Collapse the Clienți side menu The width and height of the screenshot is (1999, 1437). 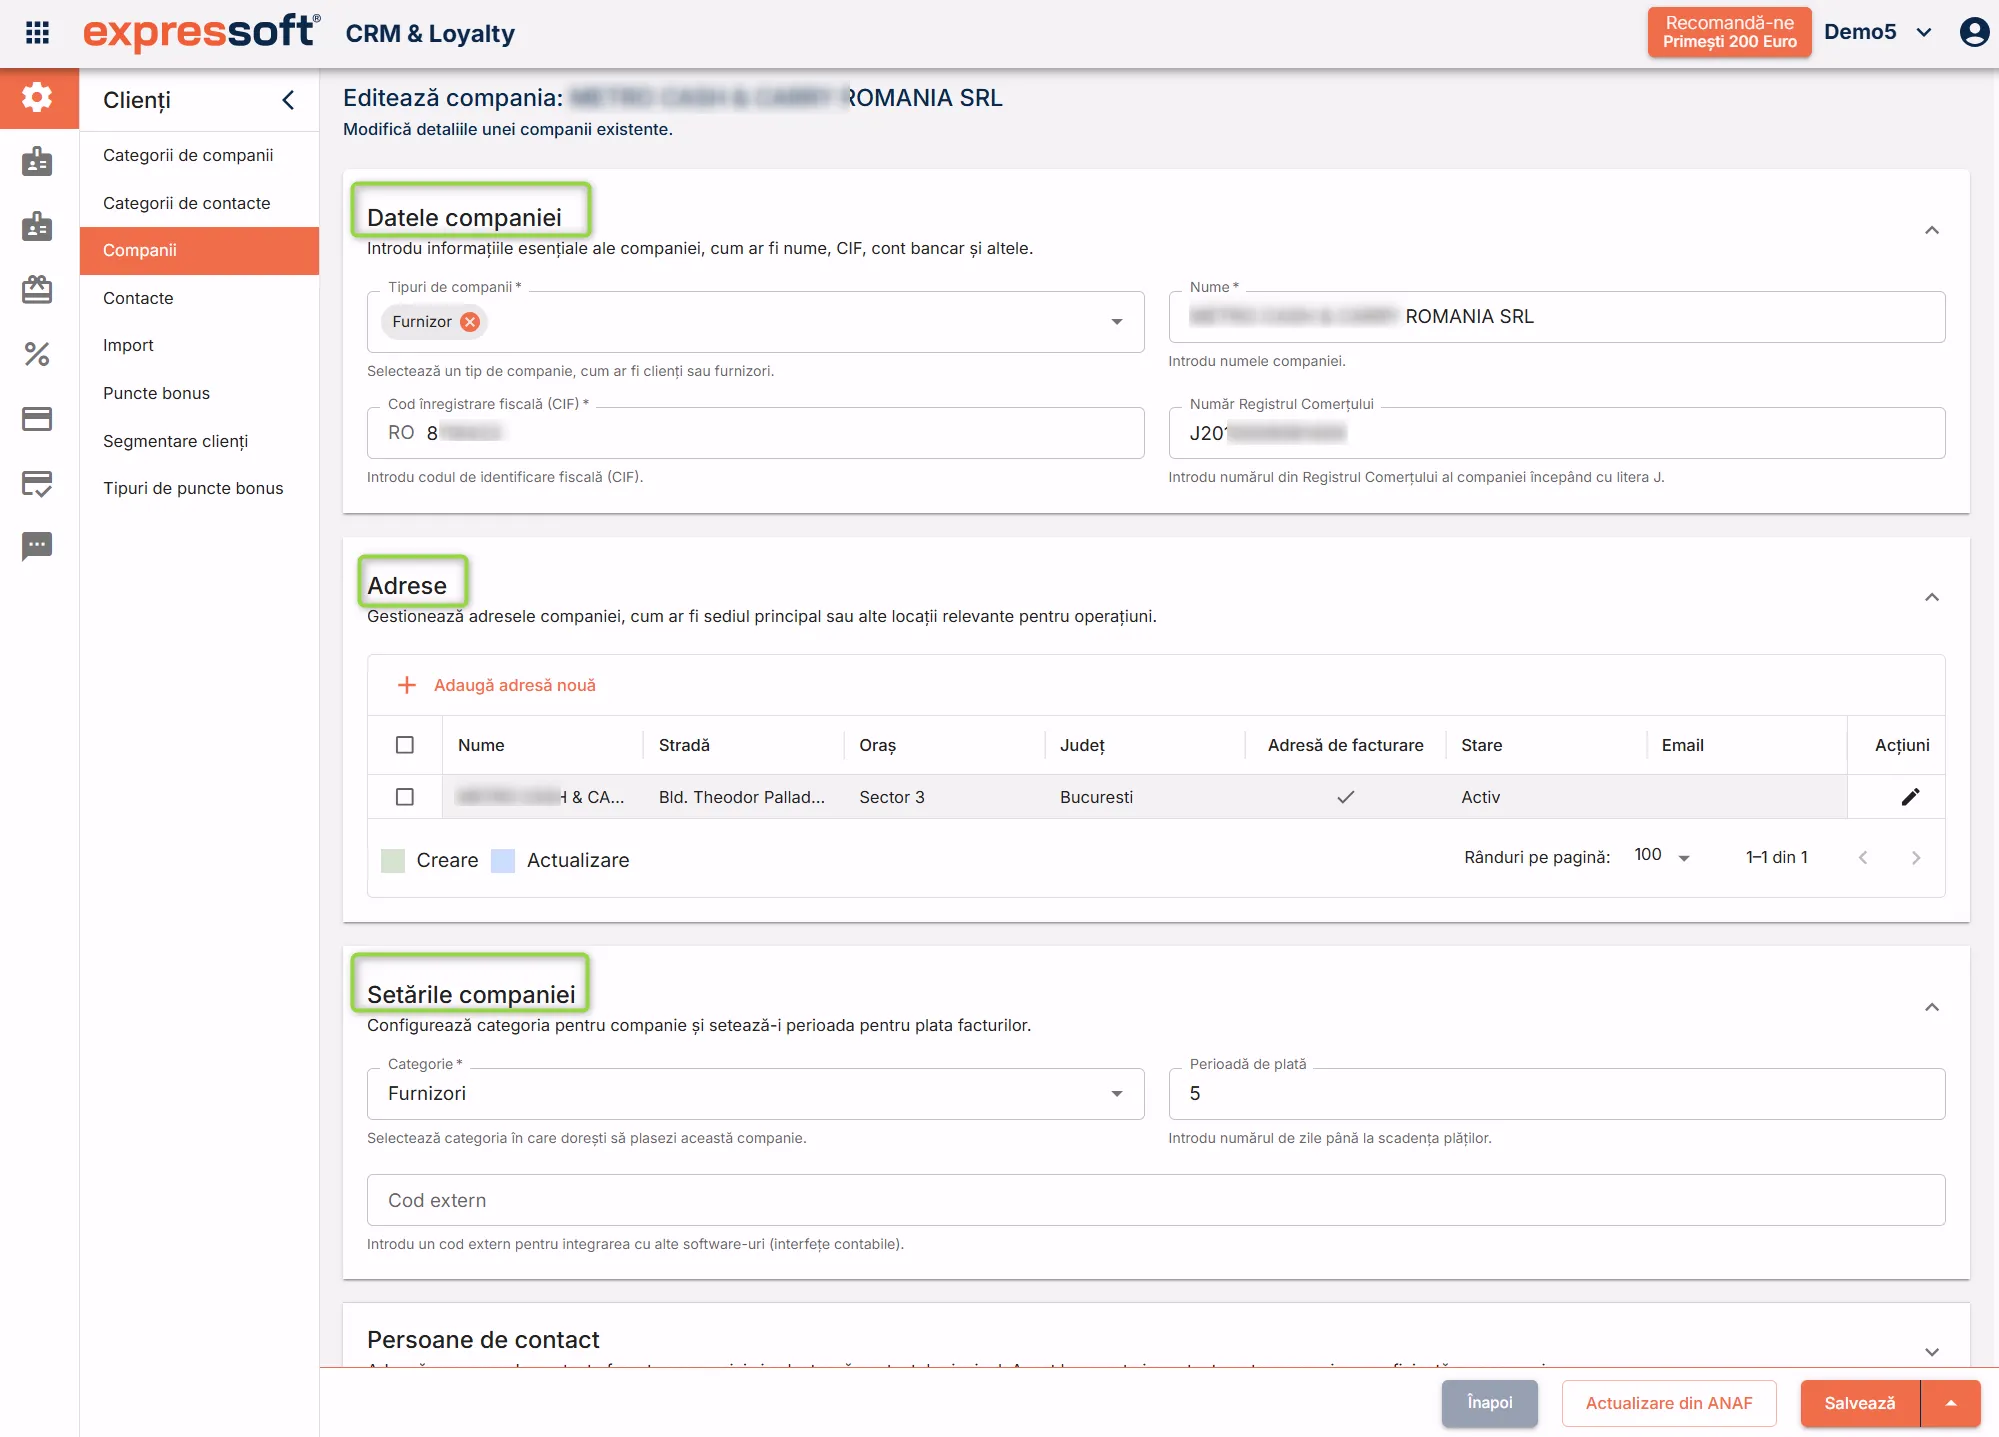[x=288, y=100]
